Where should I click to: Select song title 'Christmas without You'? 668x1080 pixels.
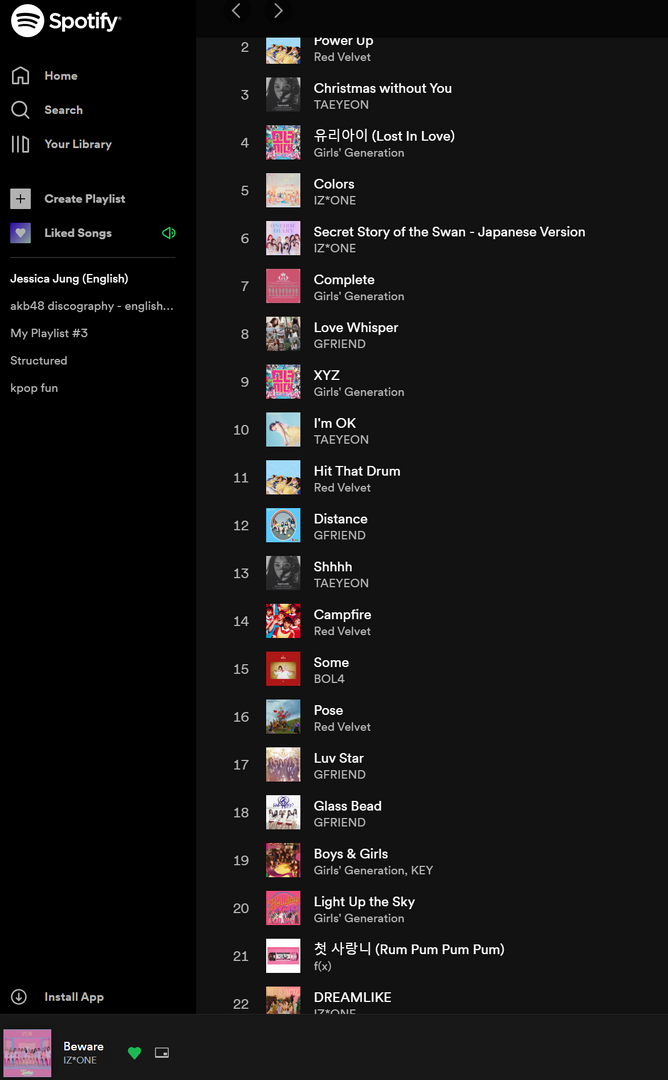point(383,88)
